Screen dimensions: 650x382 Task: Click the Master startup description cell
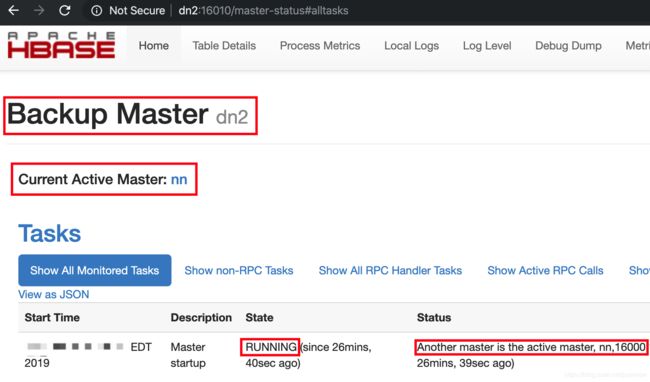(188, 355)
